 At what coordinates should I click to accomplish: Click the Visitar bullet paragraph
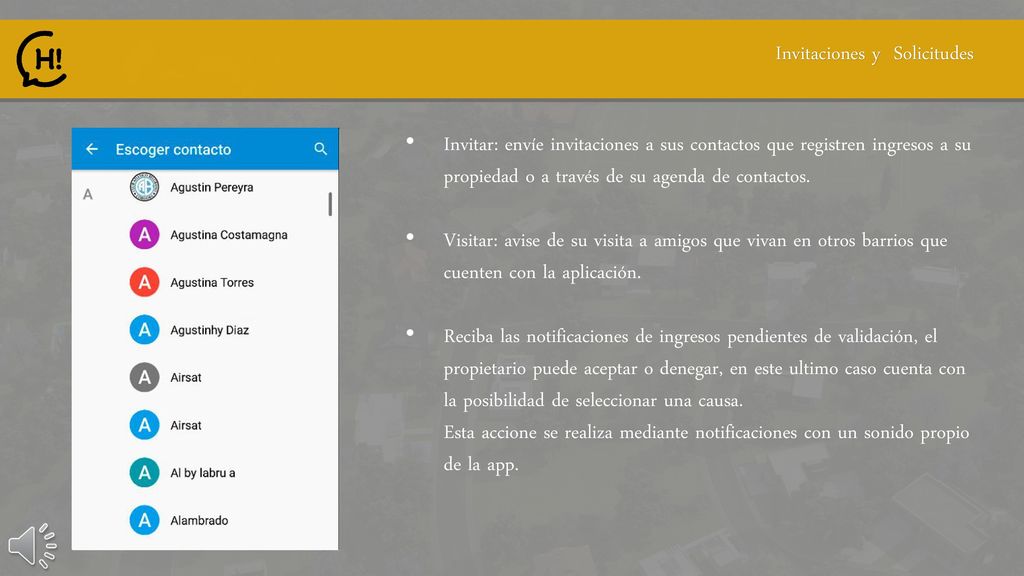point(695,256)
